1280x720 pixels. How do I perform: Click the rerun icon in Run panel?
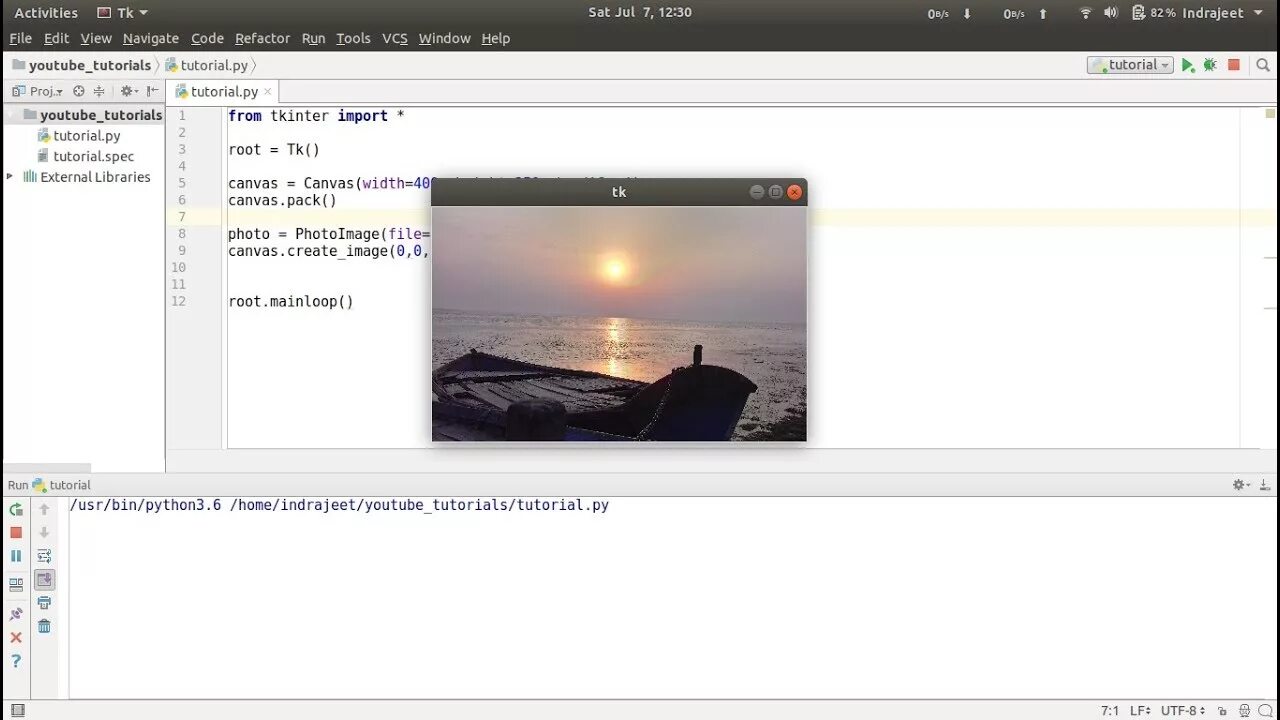point(16,509)
